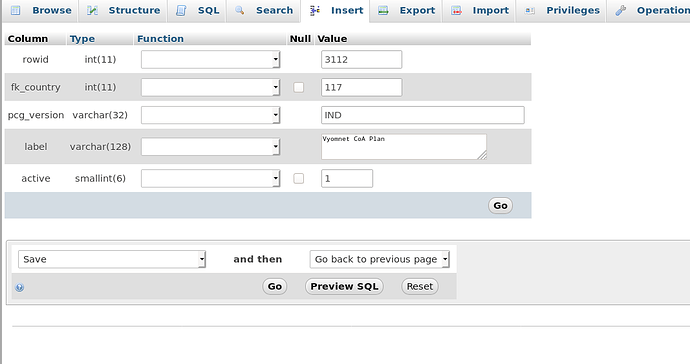Click the Structure tab icon
This screenshot has width=690, height=364.
click(x=92, y=10)
